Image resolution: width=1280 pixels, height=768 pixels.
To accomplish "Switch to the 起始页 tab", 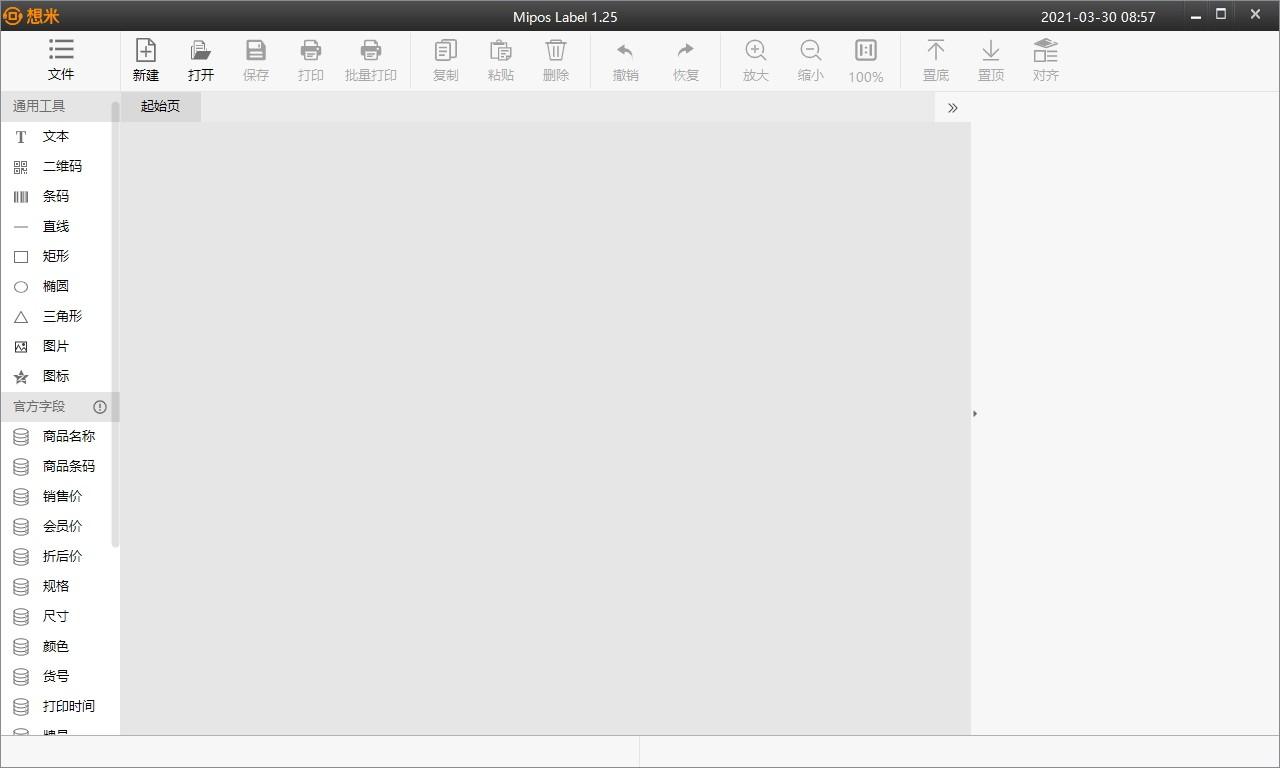I will click(161, 106).
